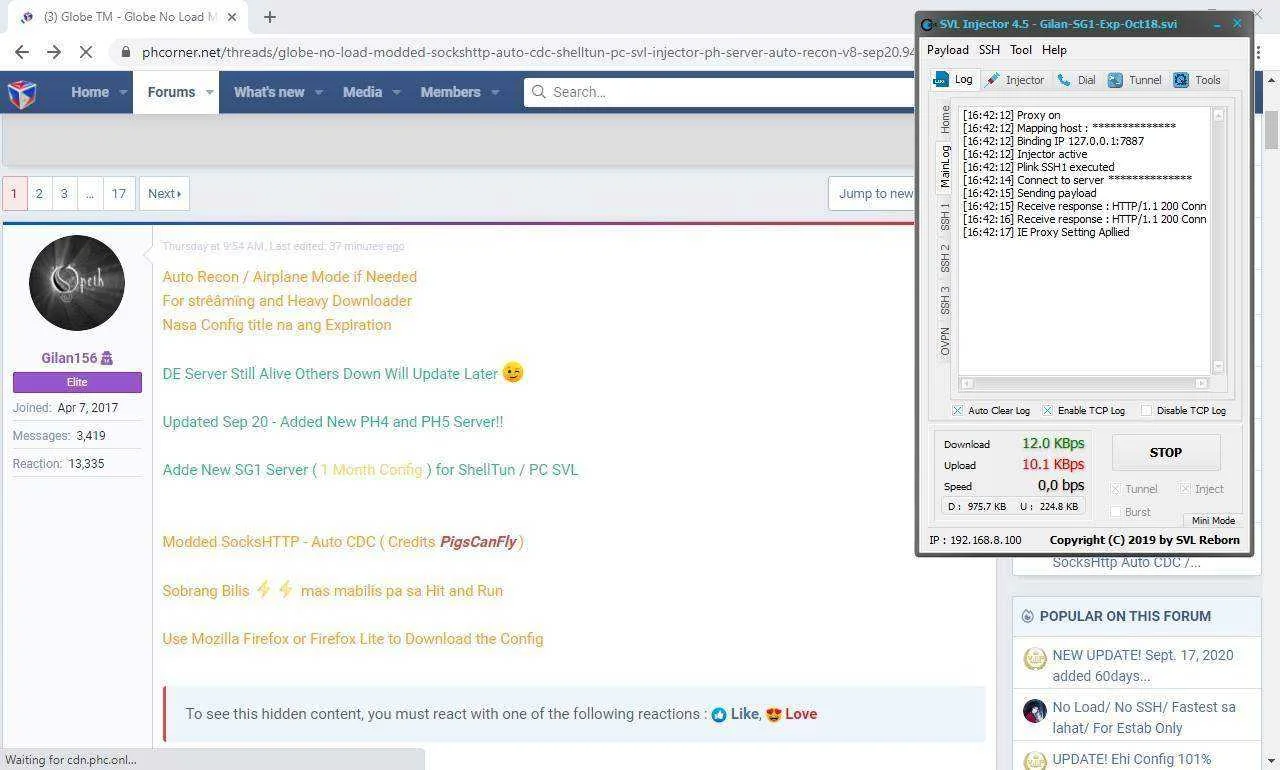Screen dimensions: 1280x770
Task: Select the vertical SSH 1 tab
Action: click(945, 216)
